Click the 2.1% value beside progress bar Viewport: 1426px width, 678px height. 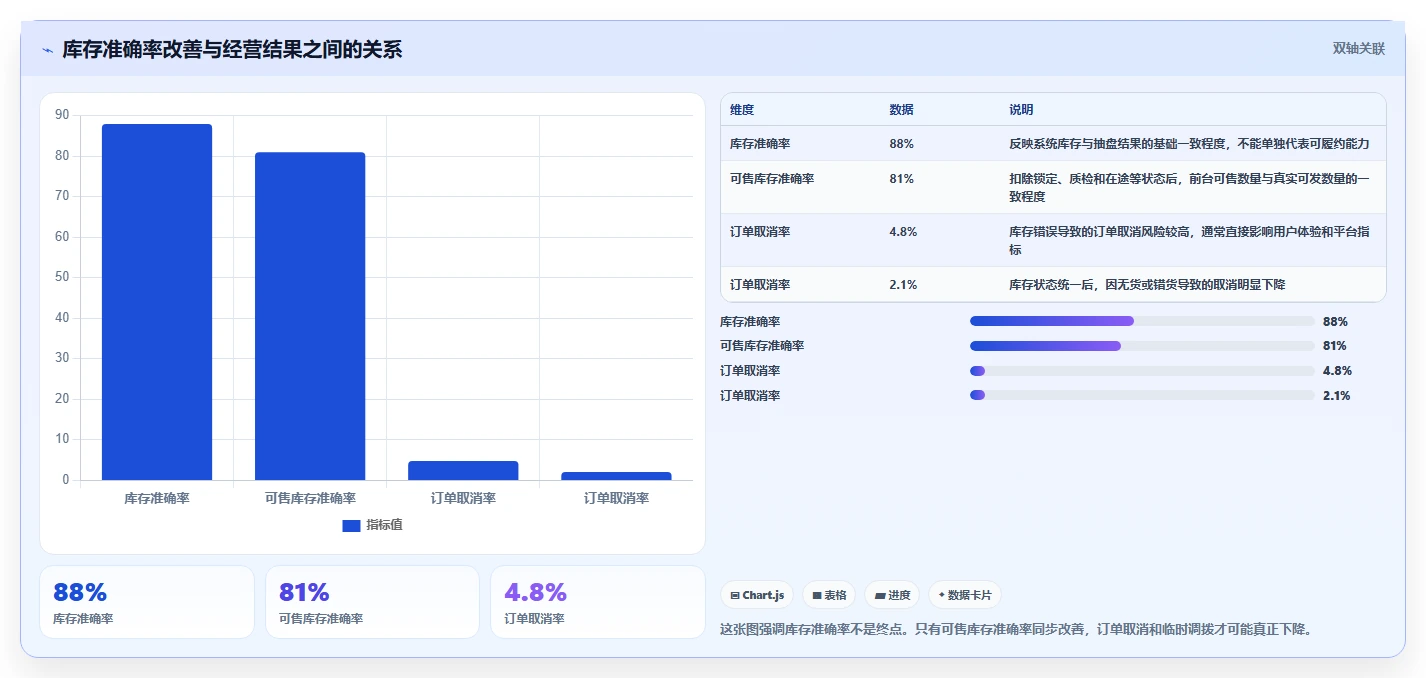1337,396
